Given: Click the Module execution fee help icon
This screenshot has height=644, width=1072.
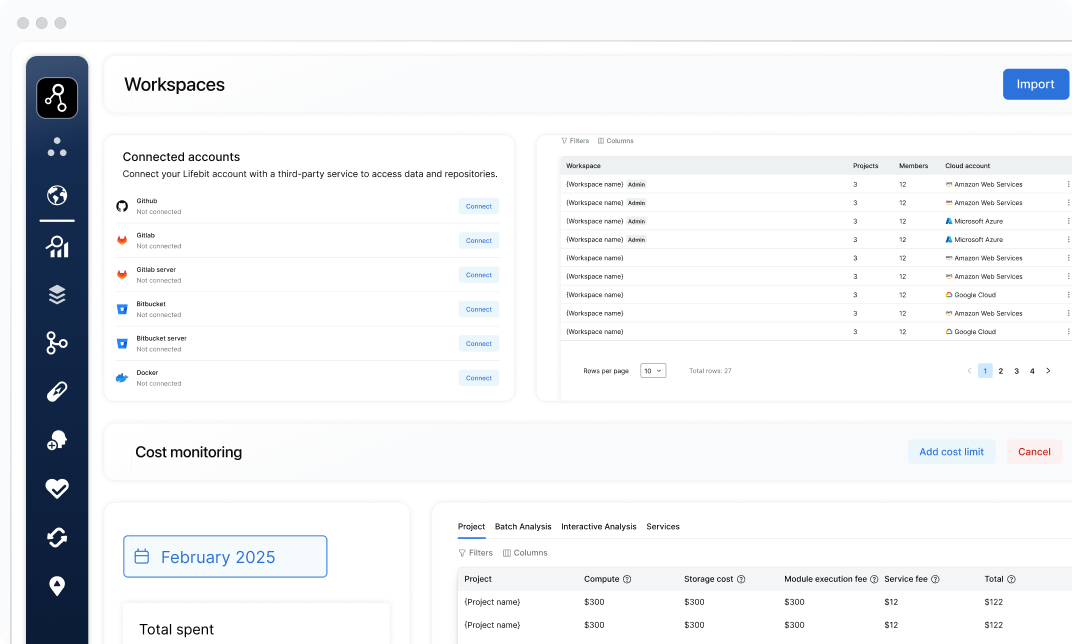Looking at the screenshot, I should [874, 579].
